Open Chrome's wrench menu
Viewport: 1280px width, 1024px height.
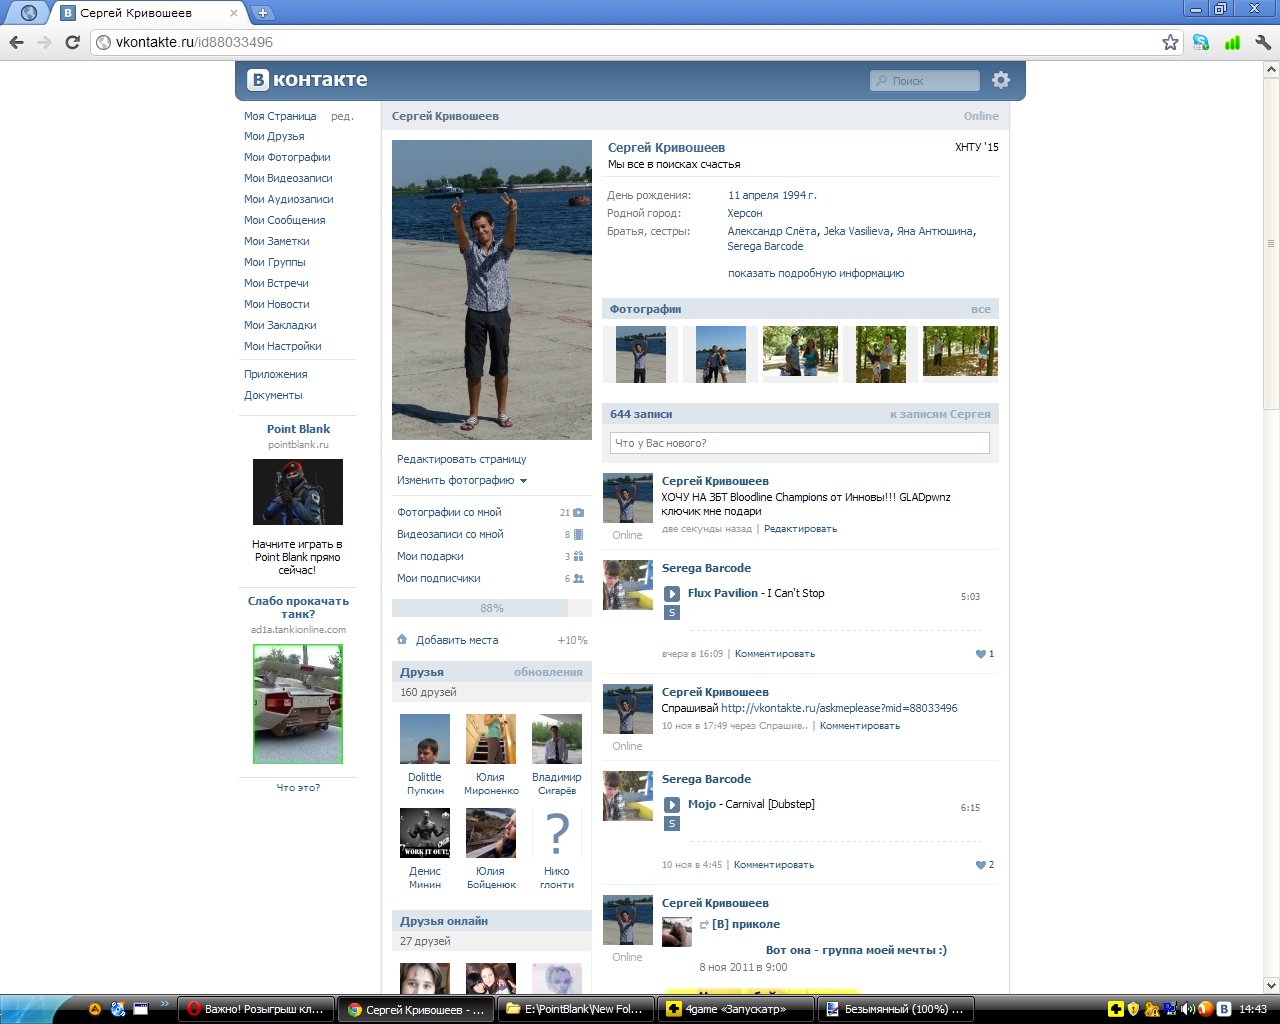(x=1263, y=42)
